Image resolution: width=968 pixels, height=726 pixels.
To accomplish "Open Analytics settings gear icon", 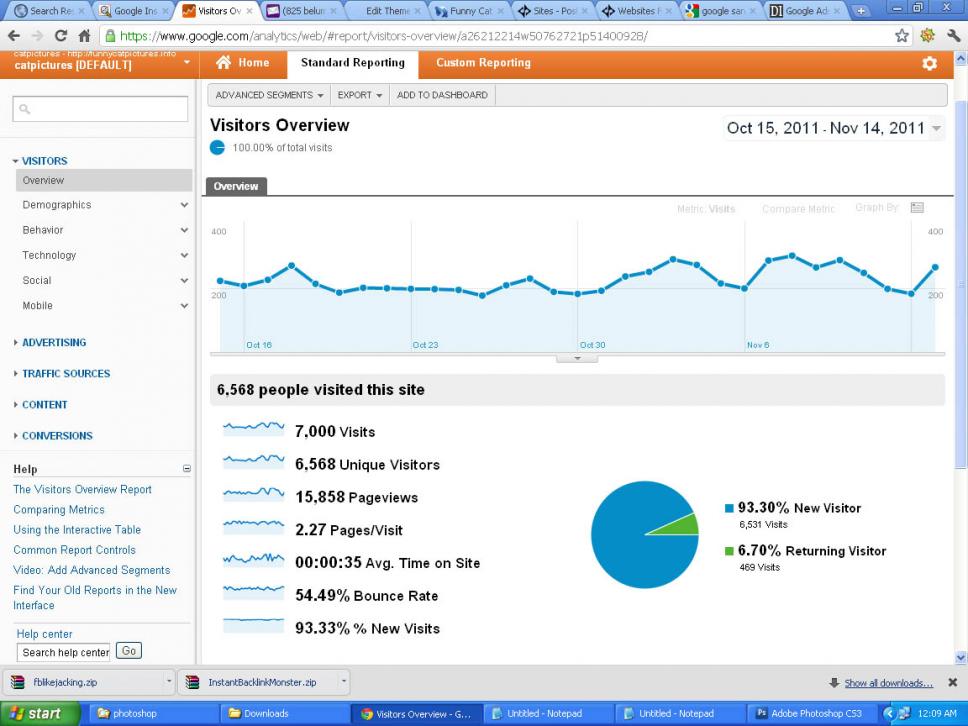I will coord(929,64).
